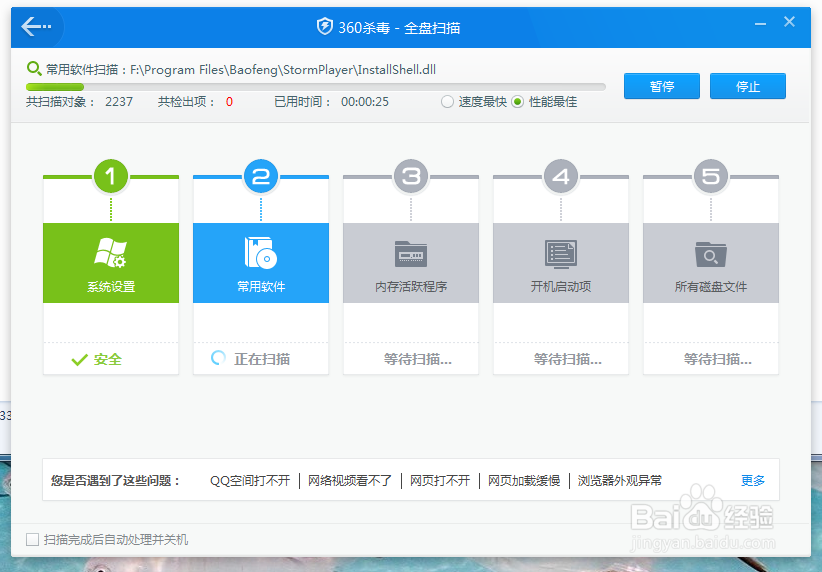Screen dimensions: 822x572
Task: Click 等待扫描 status under 开机启动项
Action: 567,359
